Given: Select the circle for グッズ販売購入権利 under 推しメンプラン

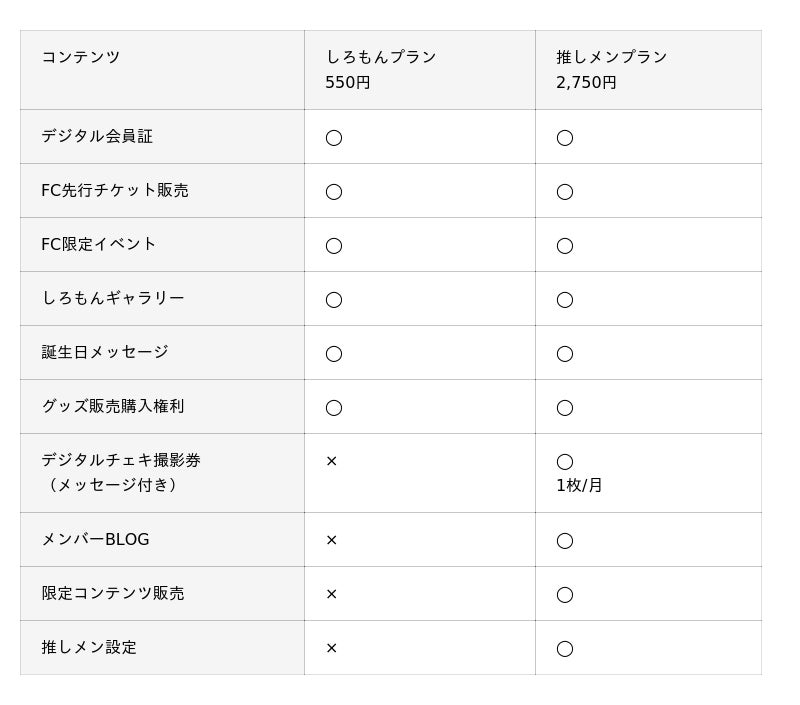Looking at the screenshot, I should [565, 408].
